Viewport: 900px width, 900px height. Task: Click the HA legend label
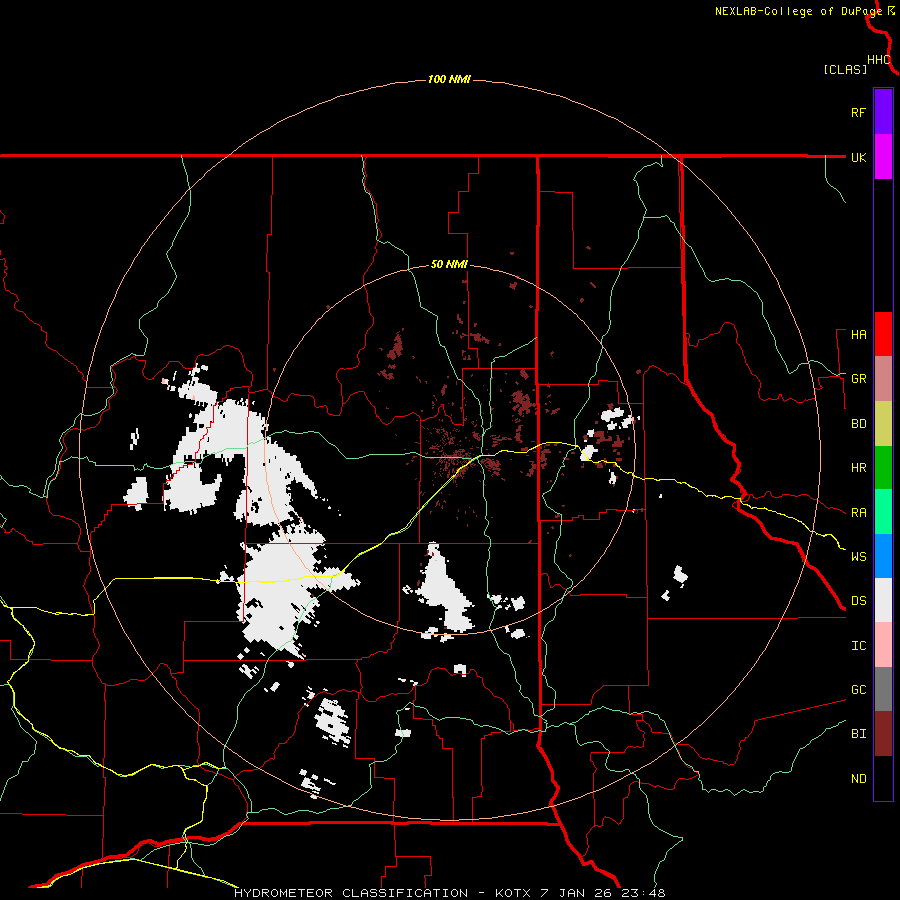859,335
